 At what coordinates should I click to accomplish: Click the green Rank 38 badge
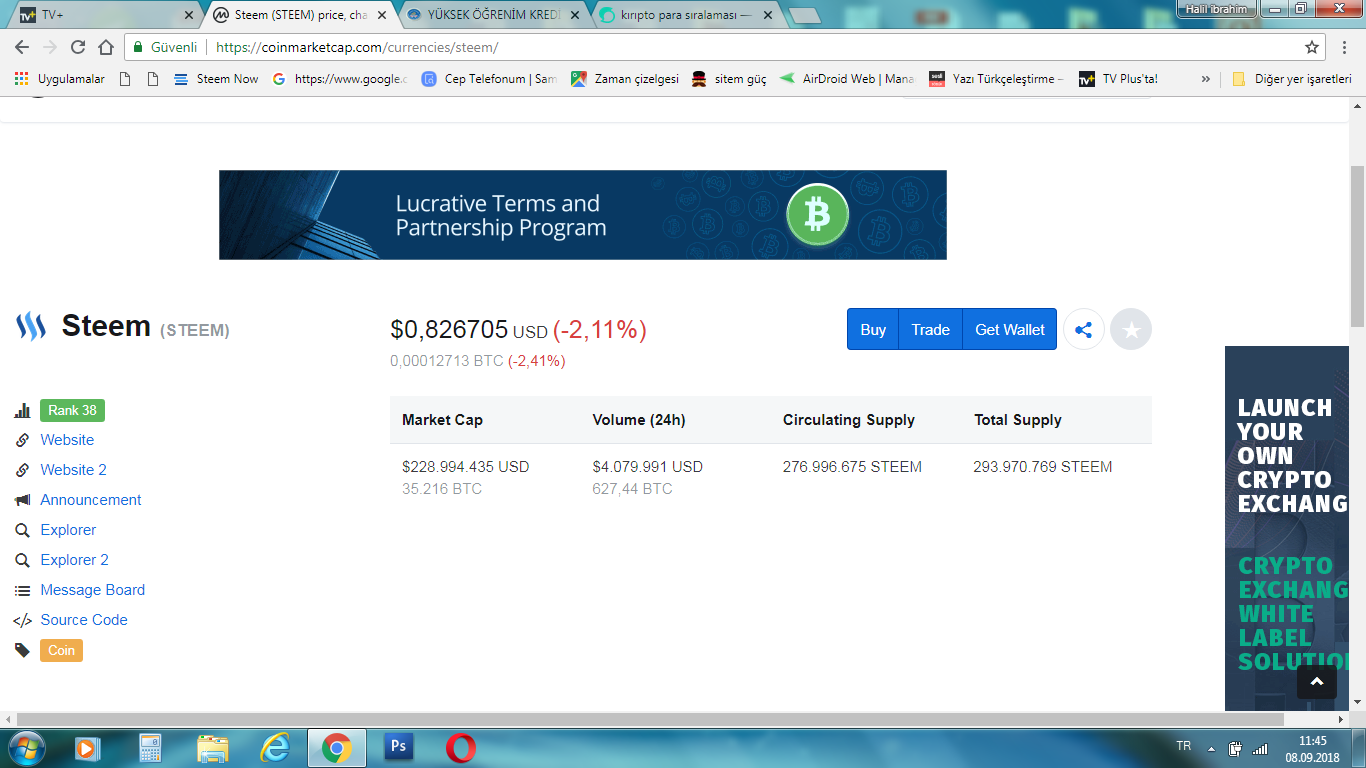(x=72, y=410)
